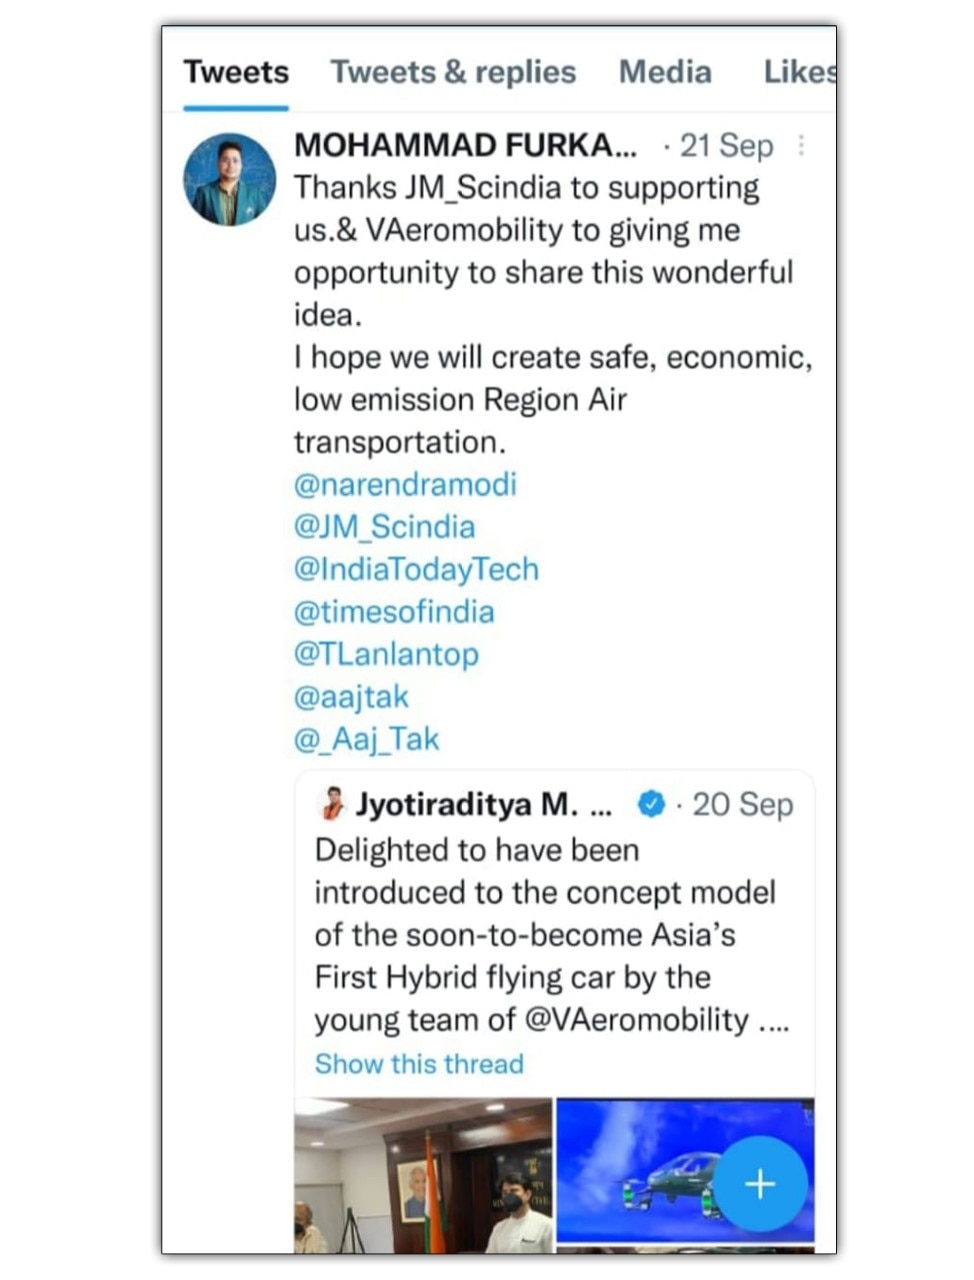Screen dimensions: 974x1280
Task: Open the three-dot tweet options menu
Action: (x=801, y=146)
